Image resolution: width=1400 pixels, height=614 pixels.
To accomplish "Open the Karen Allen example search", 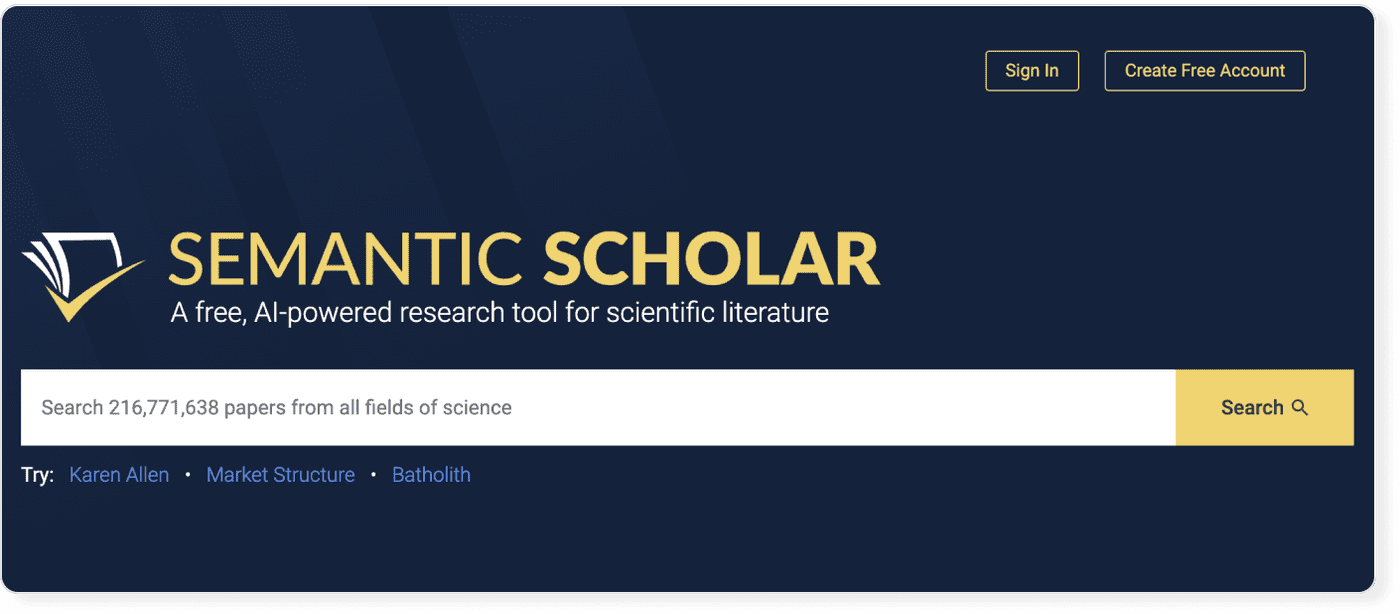I will coord(119,474).
